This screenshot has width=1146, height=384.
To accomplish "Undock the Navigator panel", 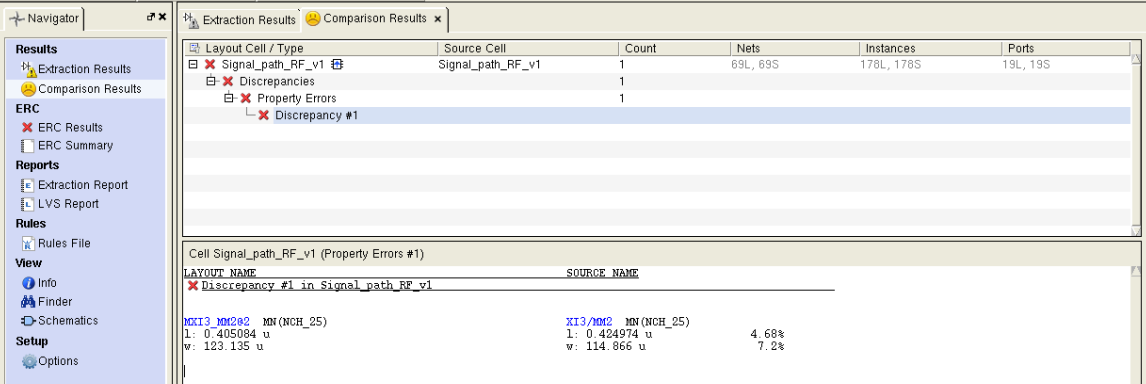I will pos(151,18).
